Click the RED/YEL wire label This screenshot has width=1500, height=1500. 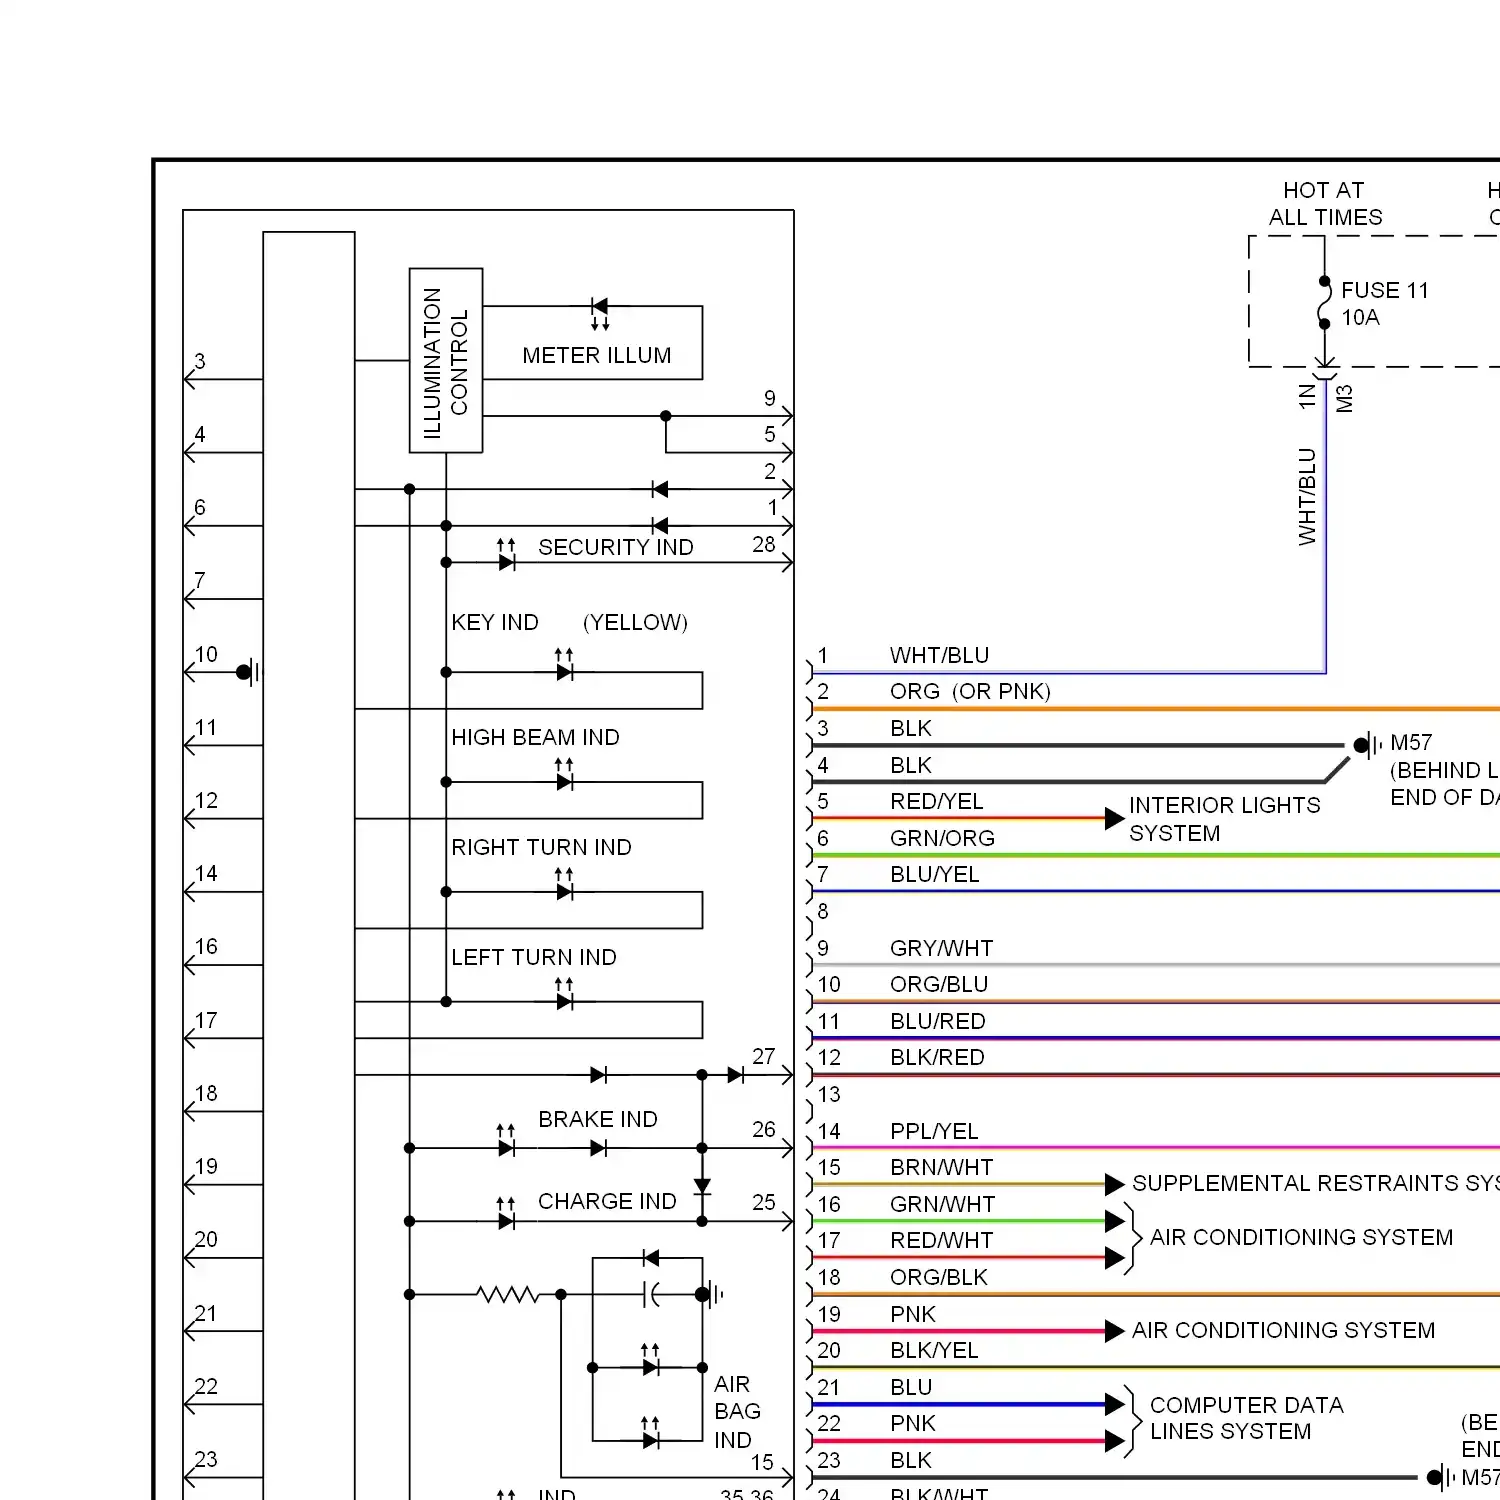click(x=937, y=801)
